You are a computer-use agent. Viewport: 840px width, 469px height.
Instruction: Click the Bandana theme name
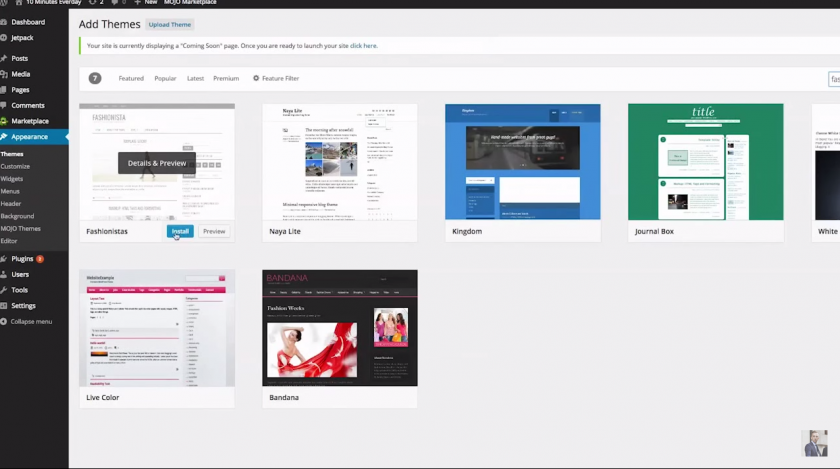click(284, 398)
